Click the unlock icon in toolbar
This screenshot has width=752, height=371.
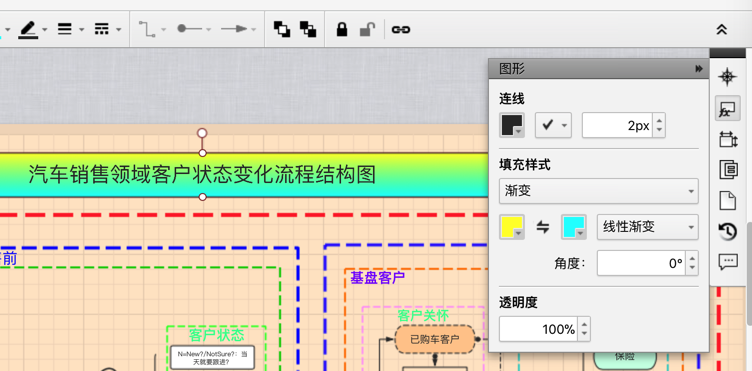pos(367,29)
